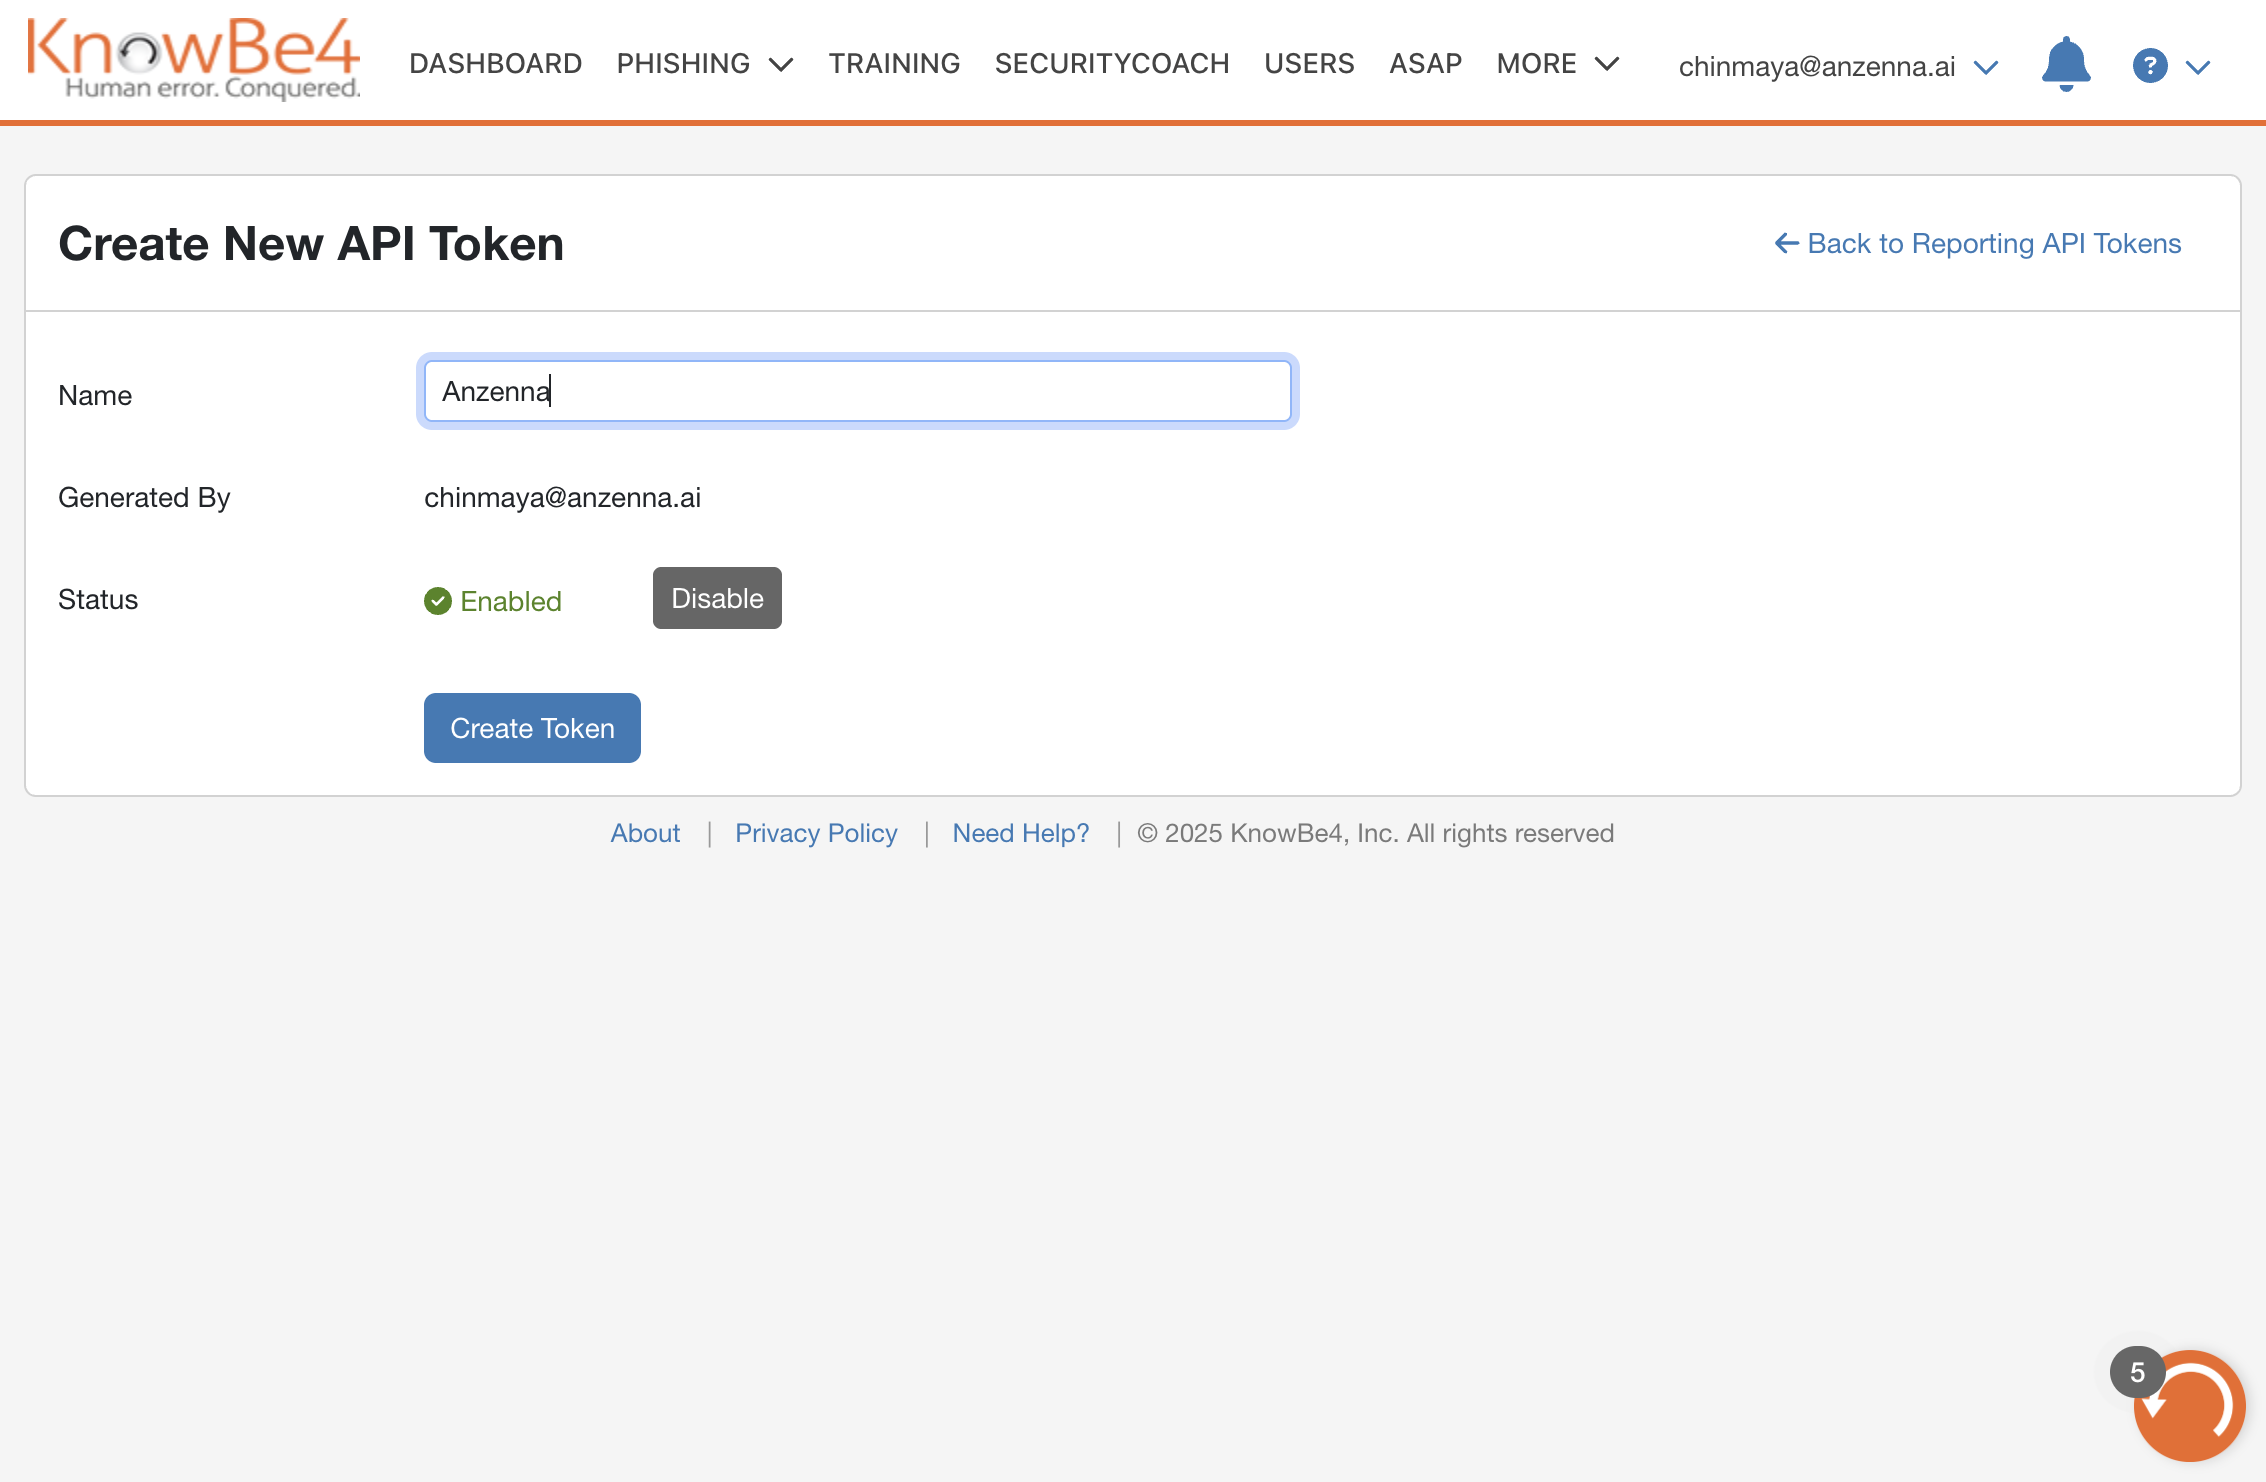The height and width of the screenshot is (1482, 2266).
Task: Navigate to the Users menu
Action: [x=1309, y=64]
